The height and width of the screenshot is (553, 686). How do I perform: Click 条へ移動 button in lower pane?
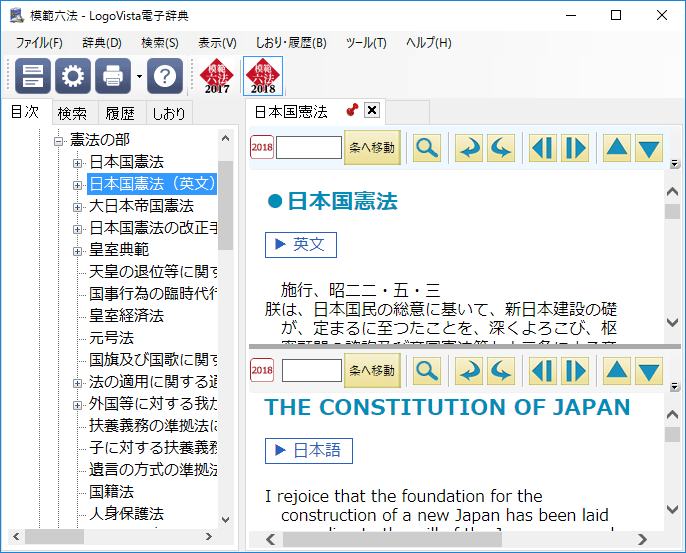pos(372,371)
